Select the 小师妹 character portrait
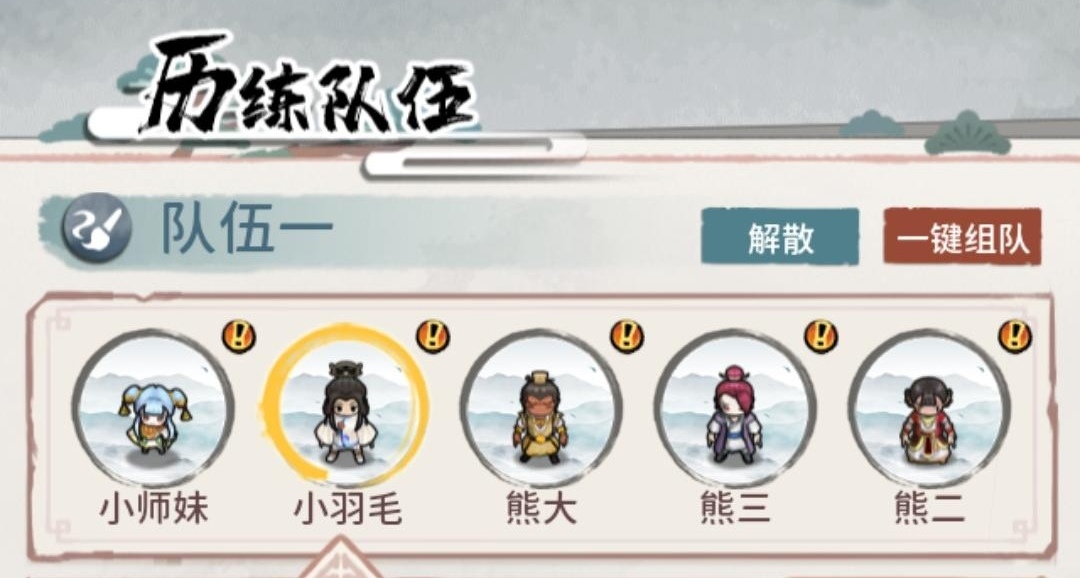 [x=154, y=409]
